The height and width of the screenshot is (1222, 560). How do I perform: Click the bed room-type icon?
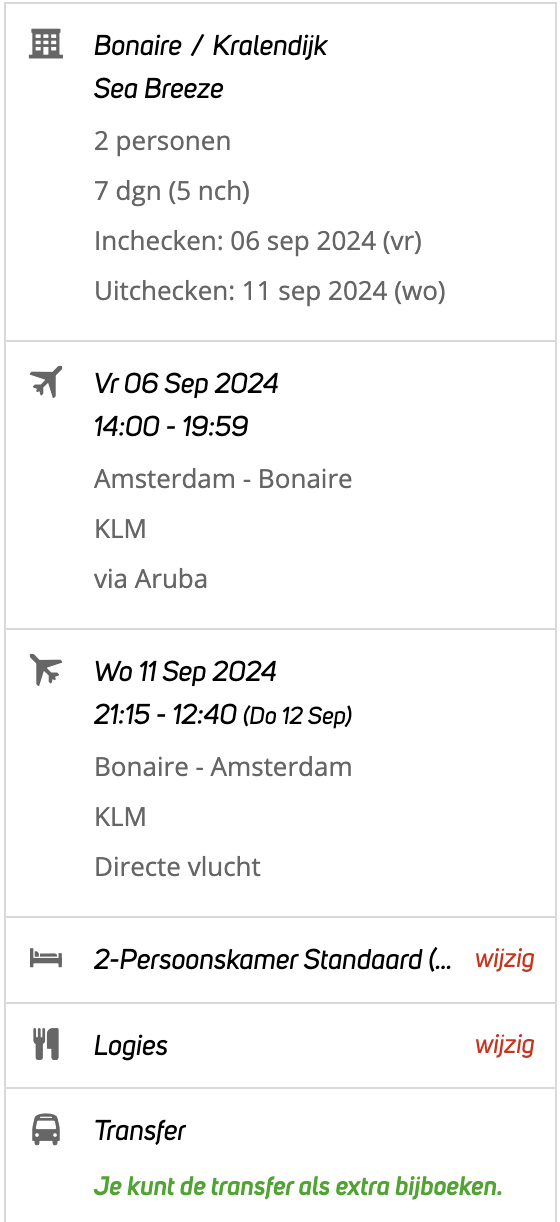46,959
